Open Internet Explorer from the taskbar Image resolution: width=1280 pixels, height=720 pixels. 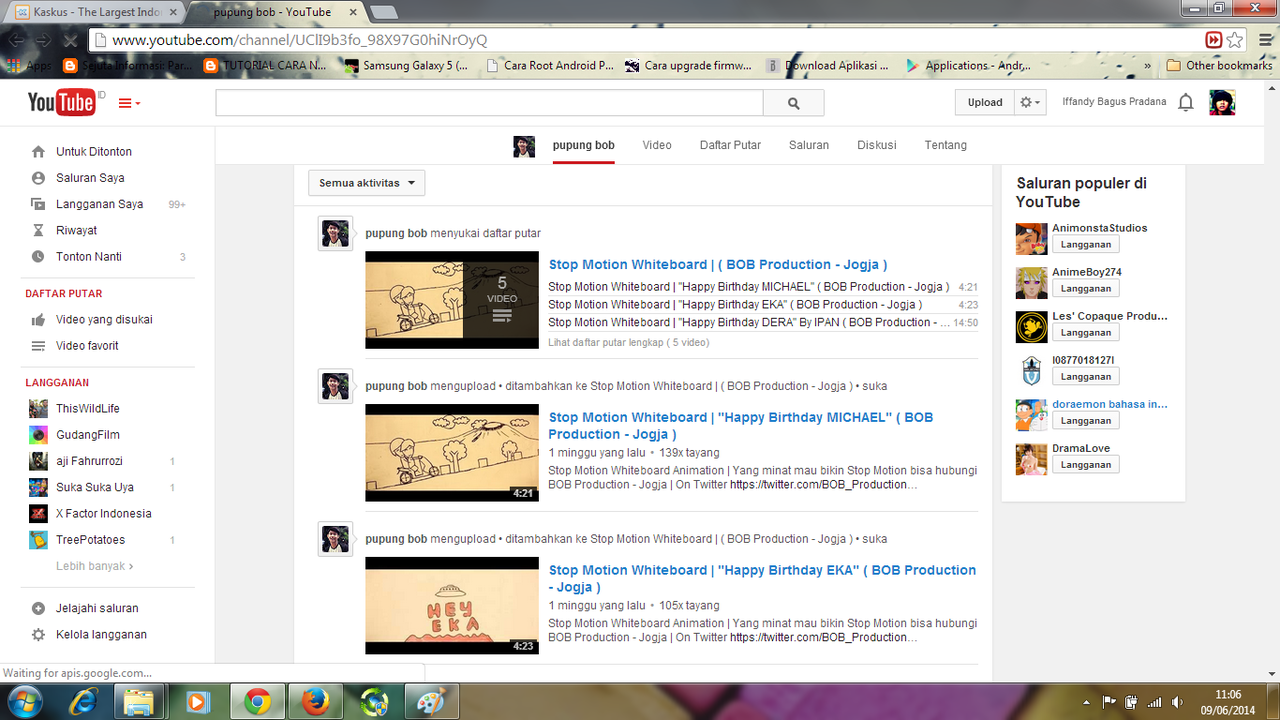[x=81, y=702]
